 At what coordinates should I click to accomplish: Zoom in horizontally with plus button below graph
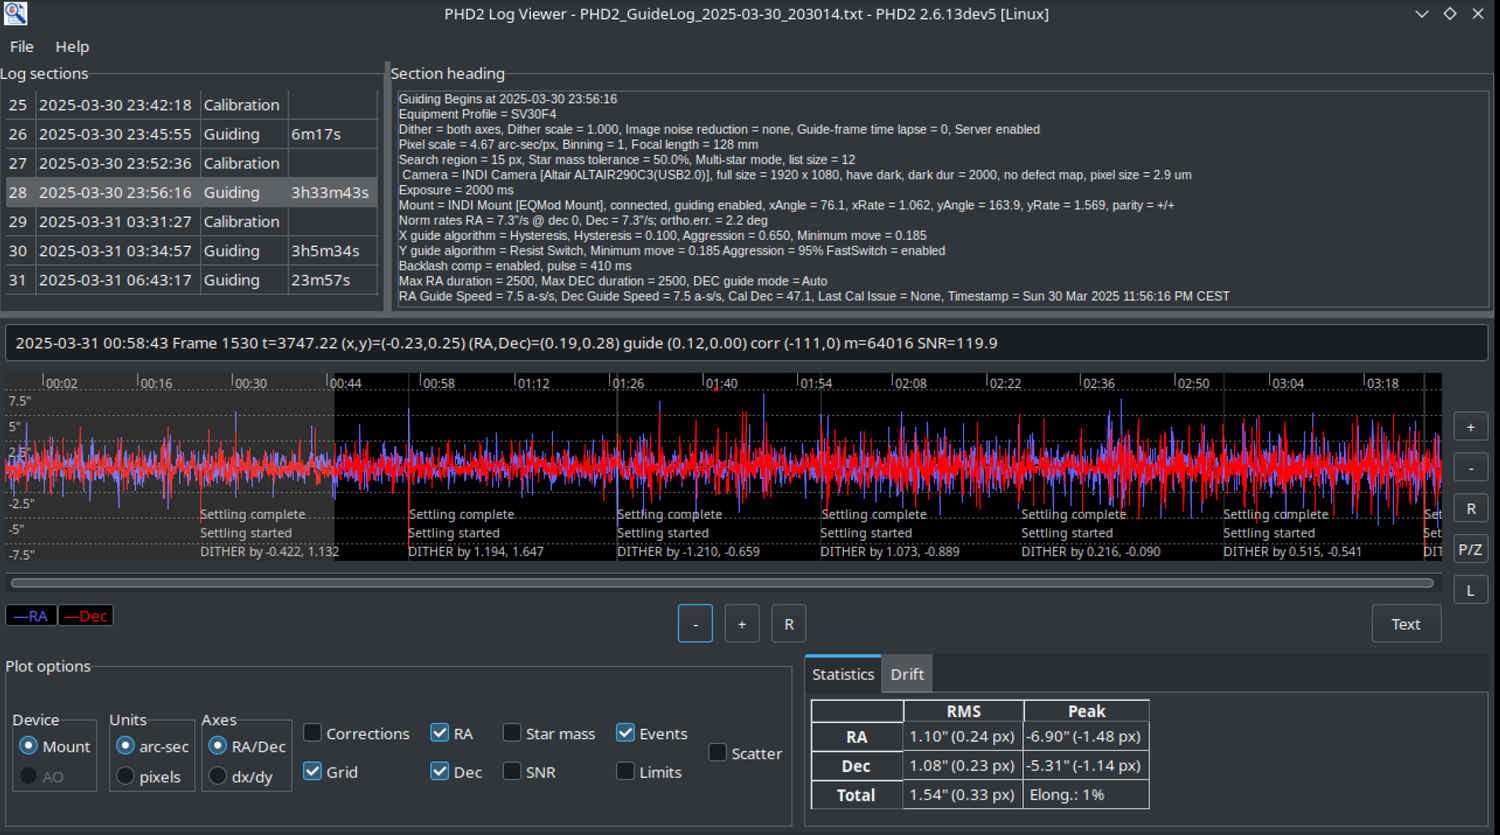[741, 624]
